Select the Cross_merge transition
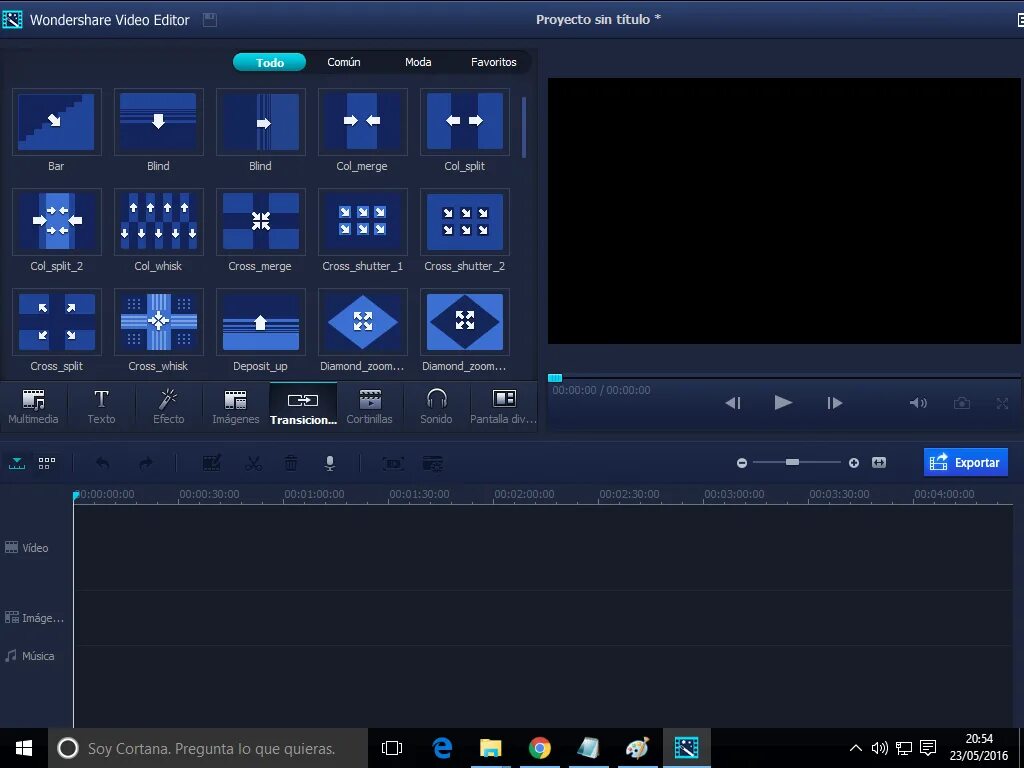Screen dimensions: 1024x768 point(261,222)
